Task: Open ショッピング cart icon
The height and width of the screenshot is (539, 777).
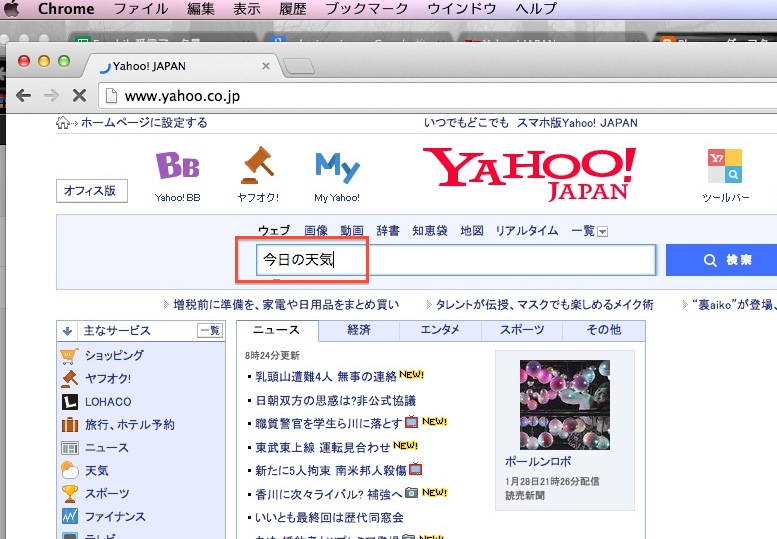Action: (x=69, y=355)
